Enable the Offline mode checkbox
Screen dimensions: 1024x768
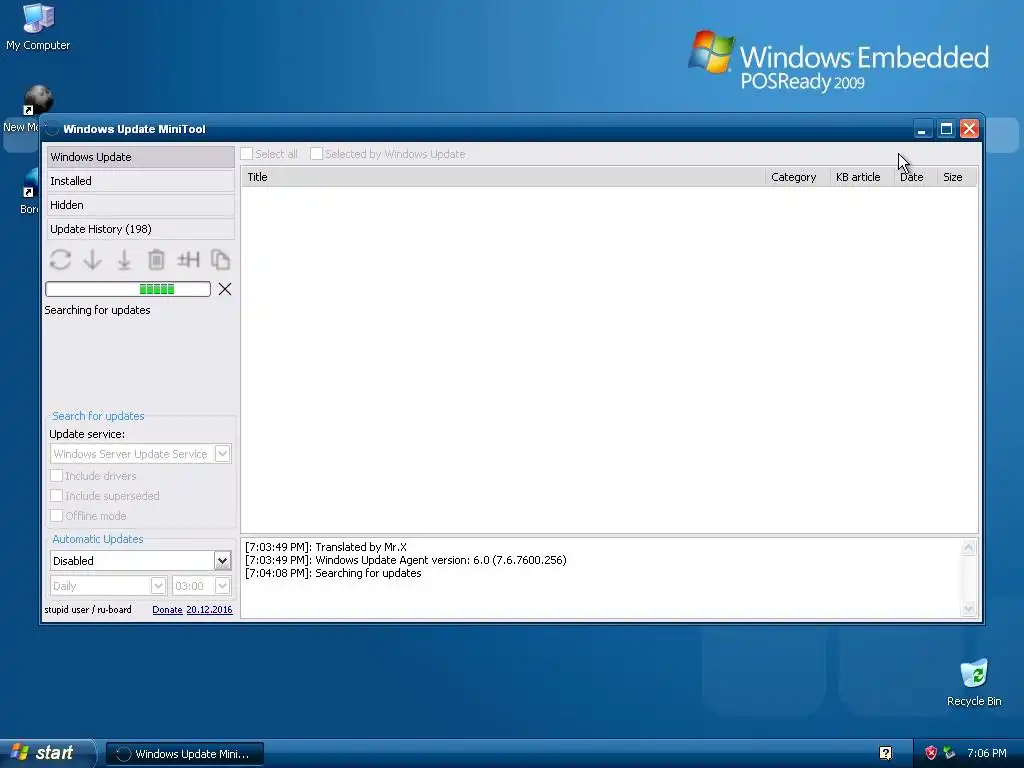click(x=57, y=516)
